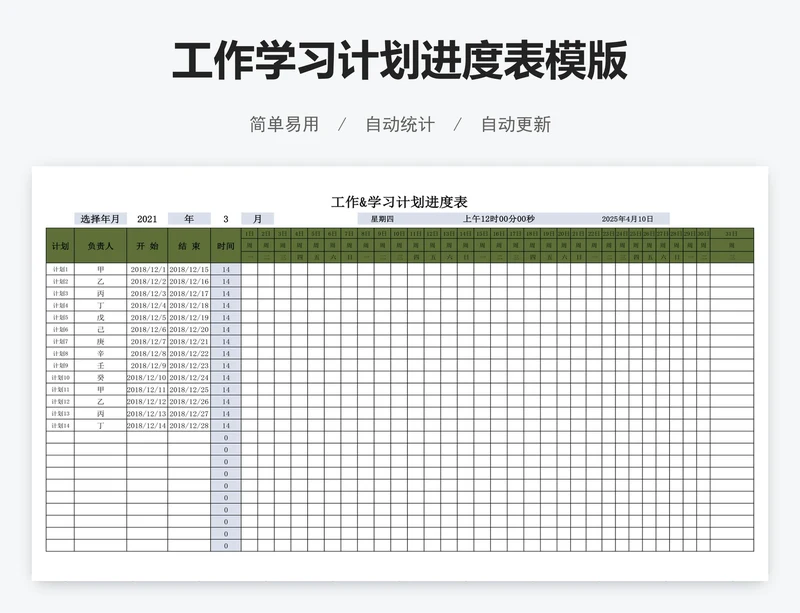Select start date '2018/12/14'

pyautogui.click(x=147, y=426)
